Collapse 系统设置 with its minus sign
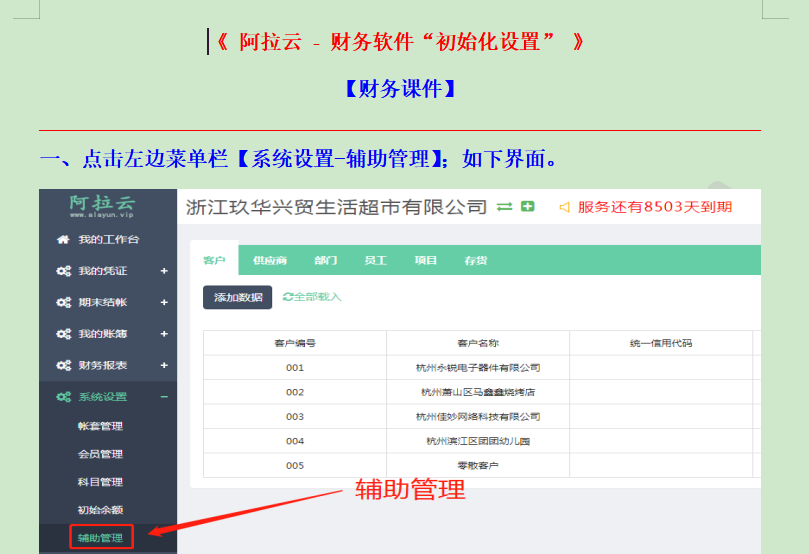This screenshot has width=809, height=554. pos(164,397)
